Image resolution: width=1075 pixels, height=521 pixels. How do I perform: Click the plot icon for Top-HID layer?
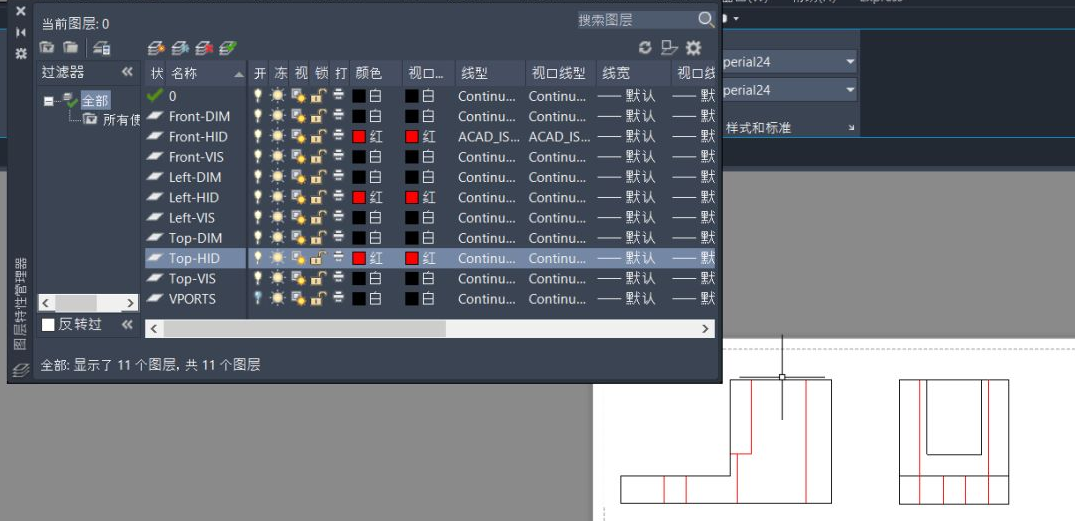click(x=339, y=258)
